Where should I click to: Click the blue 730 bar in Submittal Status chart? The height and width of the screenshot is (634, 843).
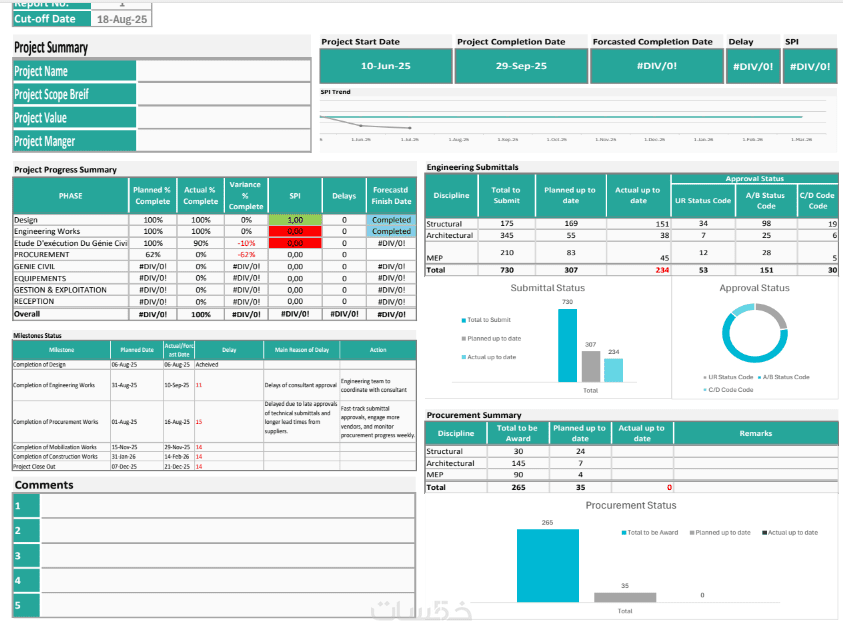pos(567,345)
